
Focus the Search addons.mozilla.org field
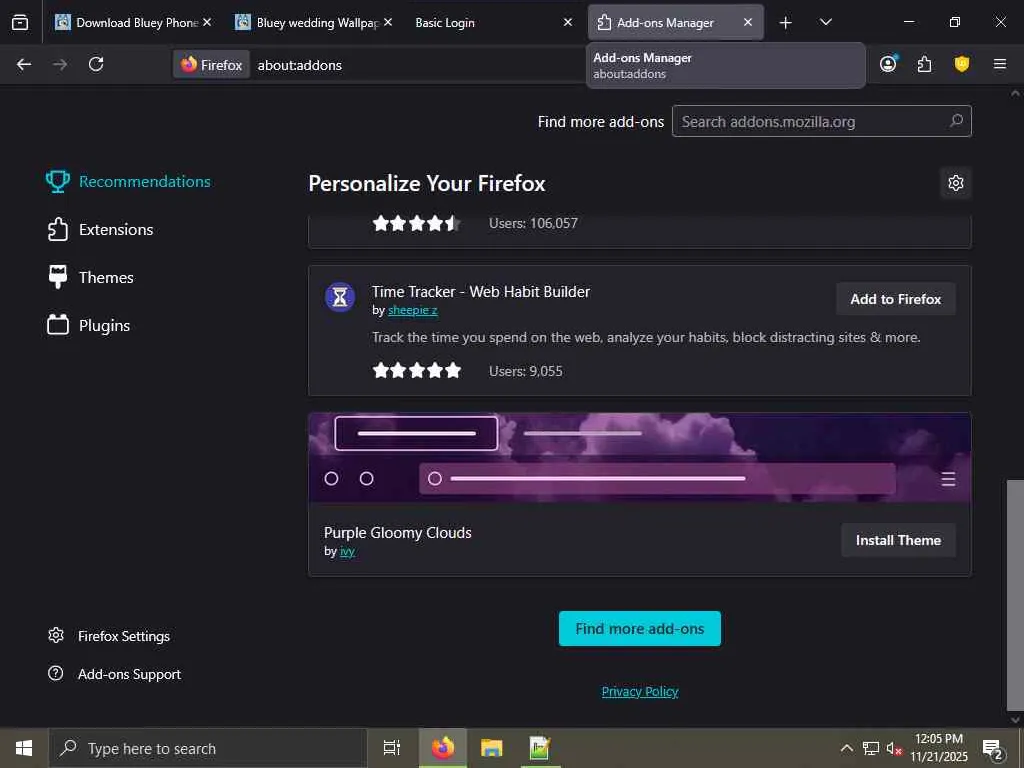click(822, 121)
